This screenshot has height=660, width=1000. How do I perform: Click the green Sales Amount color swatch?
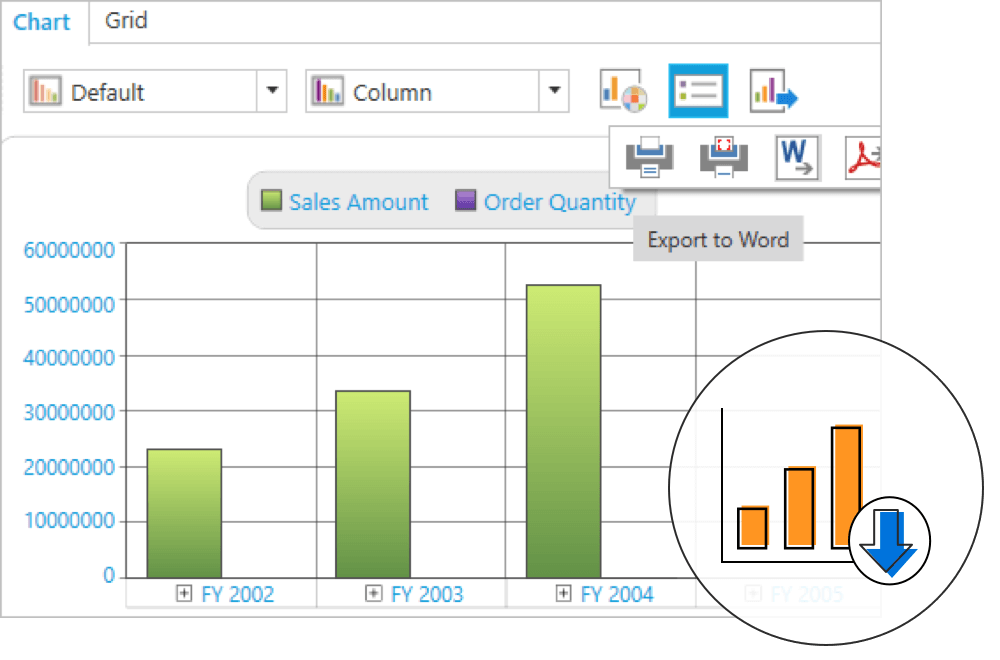click(x=271, y=201)
